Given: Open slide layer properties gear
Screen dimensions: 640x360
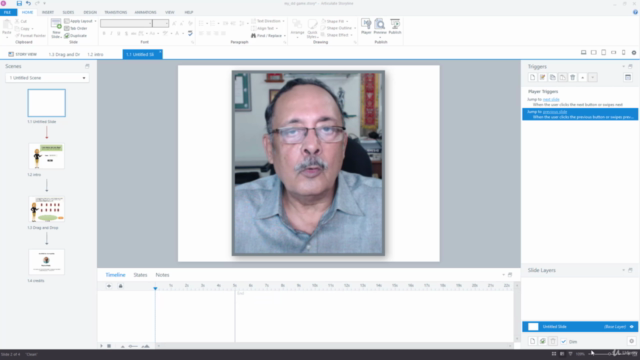Looking at the screenshot, I should 631,341.
